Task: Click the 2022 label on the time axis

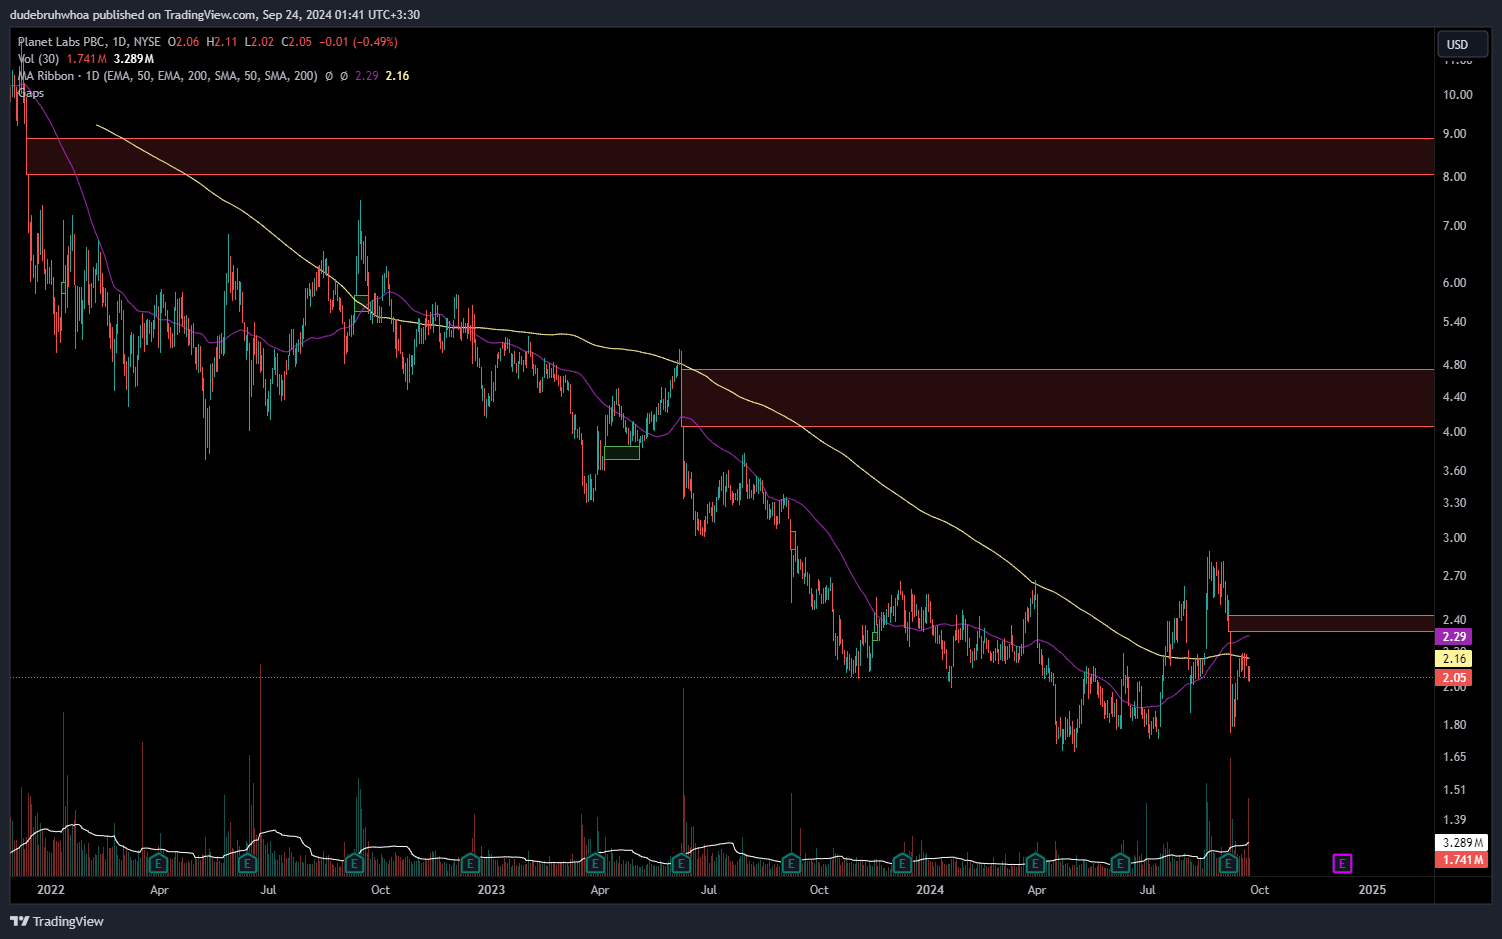Action: click(x=50, y=890)
